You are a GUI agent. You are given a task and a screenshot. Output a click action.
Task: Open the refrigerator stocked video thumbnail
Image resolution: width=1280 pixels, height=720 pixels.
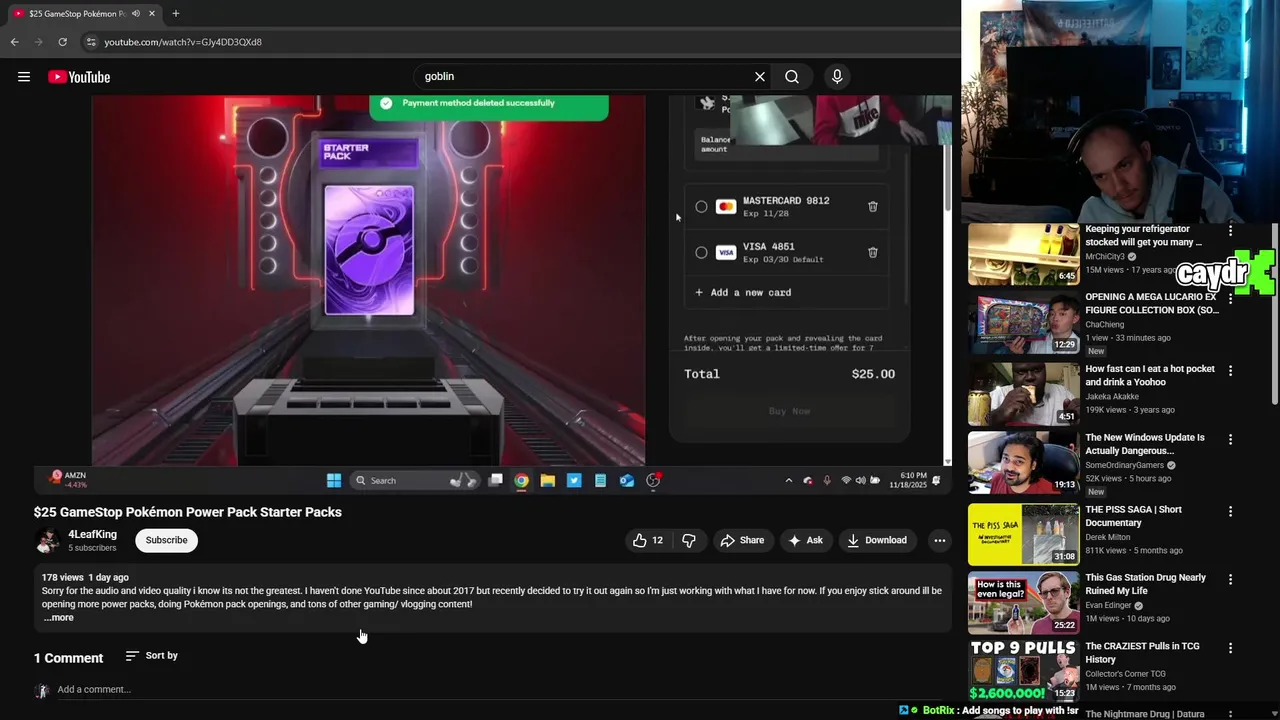pos(1023,254)
